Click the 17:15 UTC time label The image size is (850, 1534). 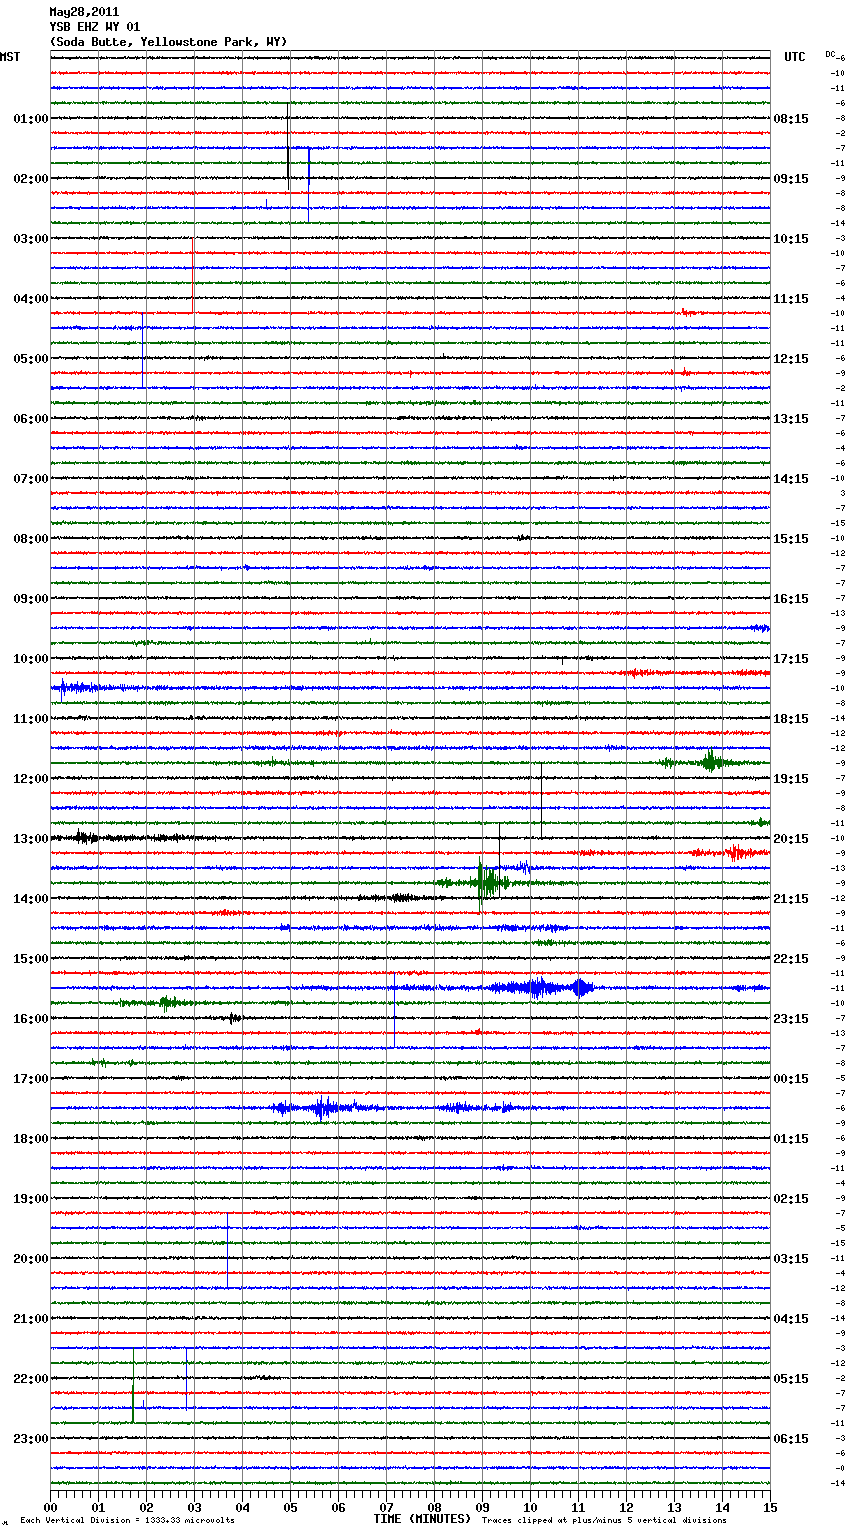(x=791, y=659)
